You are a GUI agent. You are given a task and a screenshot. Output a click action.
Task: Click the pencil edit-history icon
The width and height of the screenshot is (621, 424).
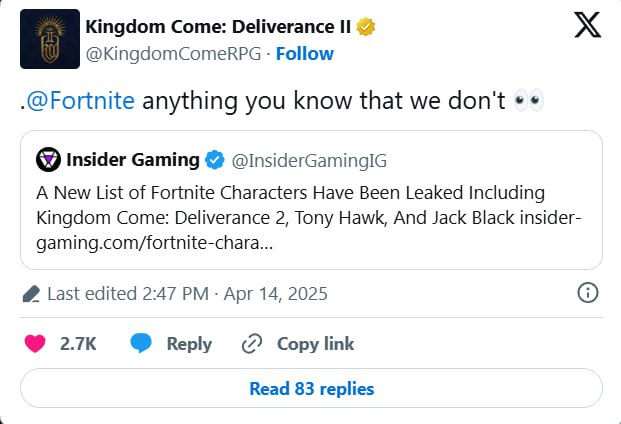point(31,294)
